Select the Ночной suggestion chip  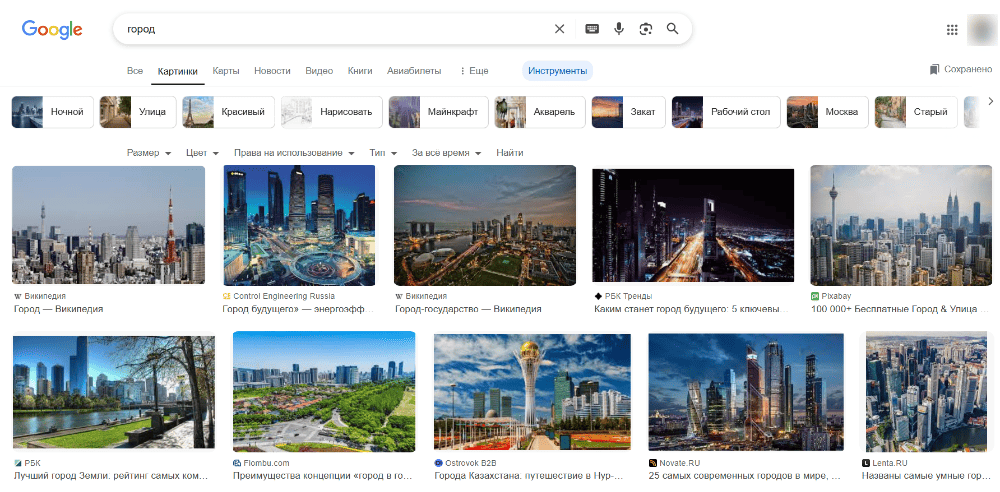click(53, 112)
